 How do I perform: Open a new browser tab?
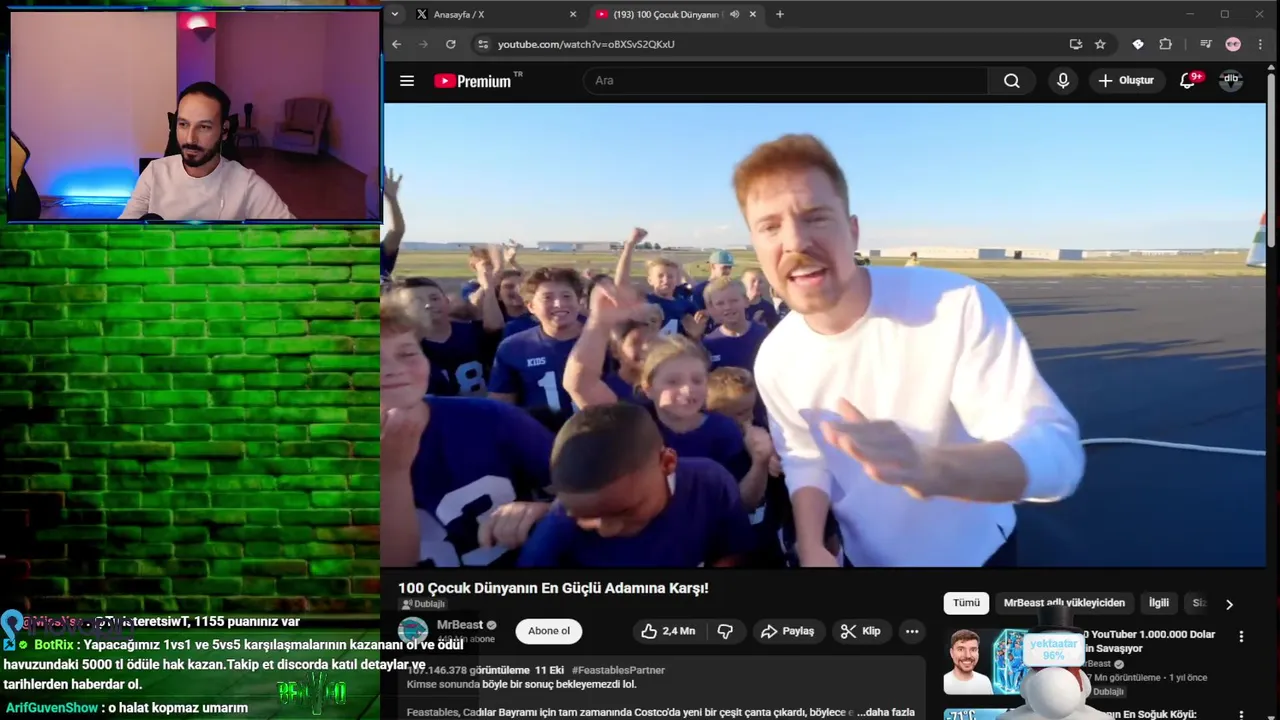(x=780, y=14)
